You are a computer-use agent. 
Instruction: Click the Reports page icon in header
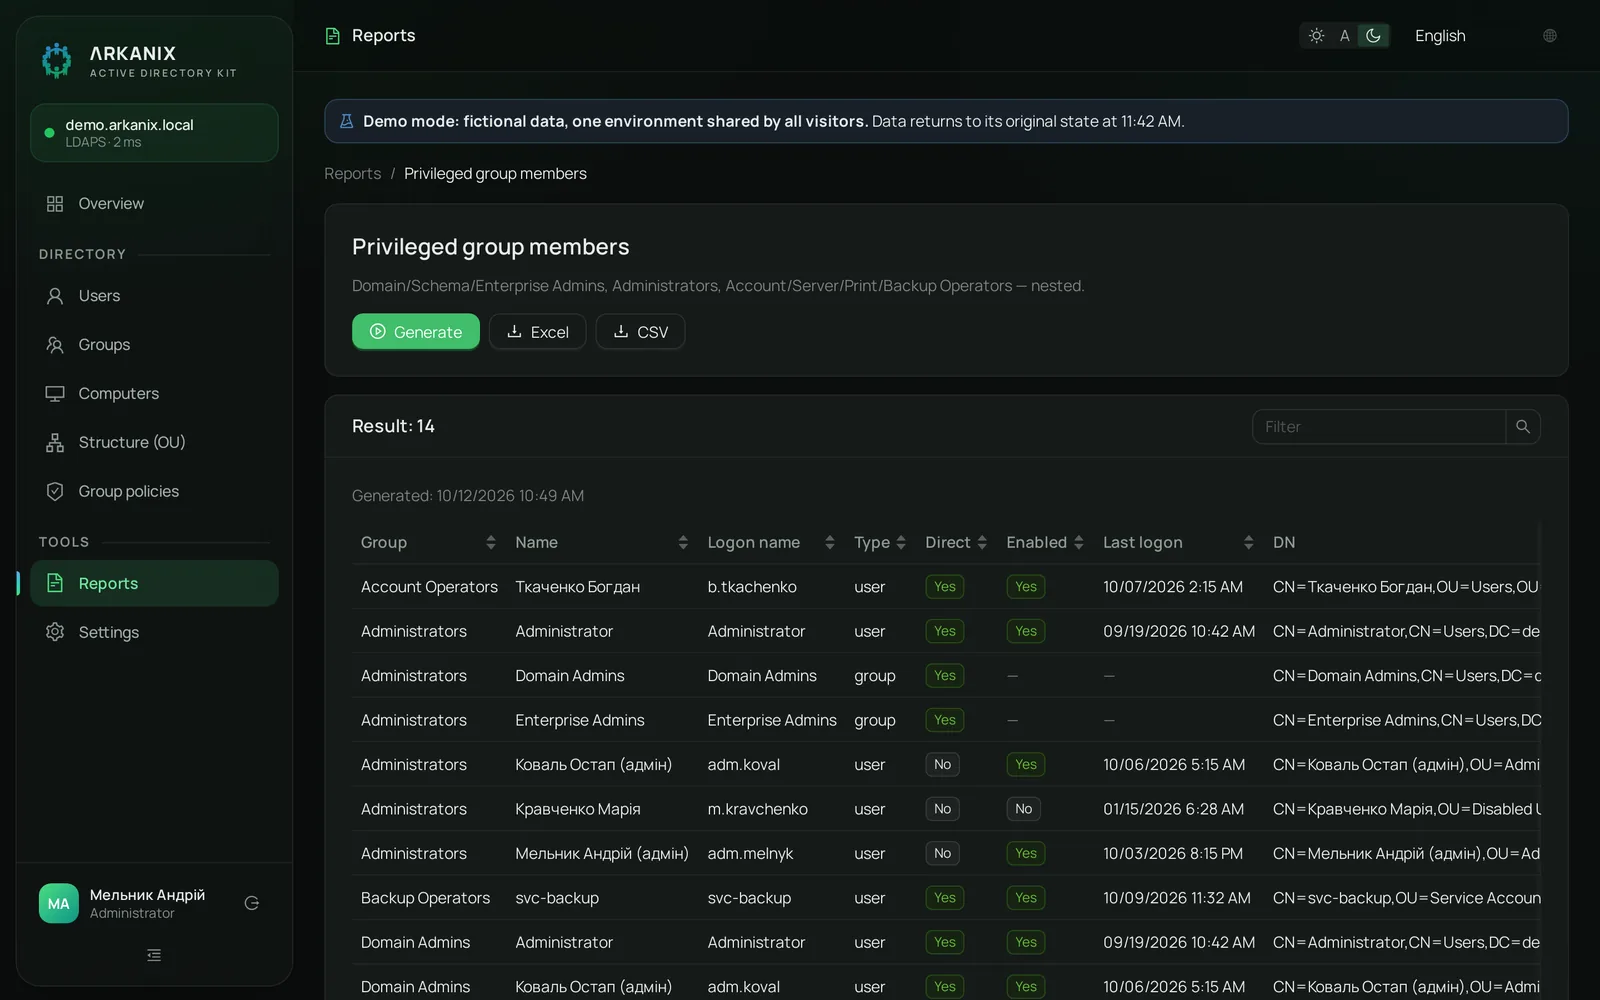click(x=333, y=36)
